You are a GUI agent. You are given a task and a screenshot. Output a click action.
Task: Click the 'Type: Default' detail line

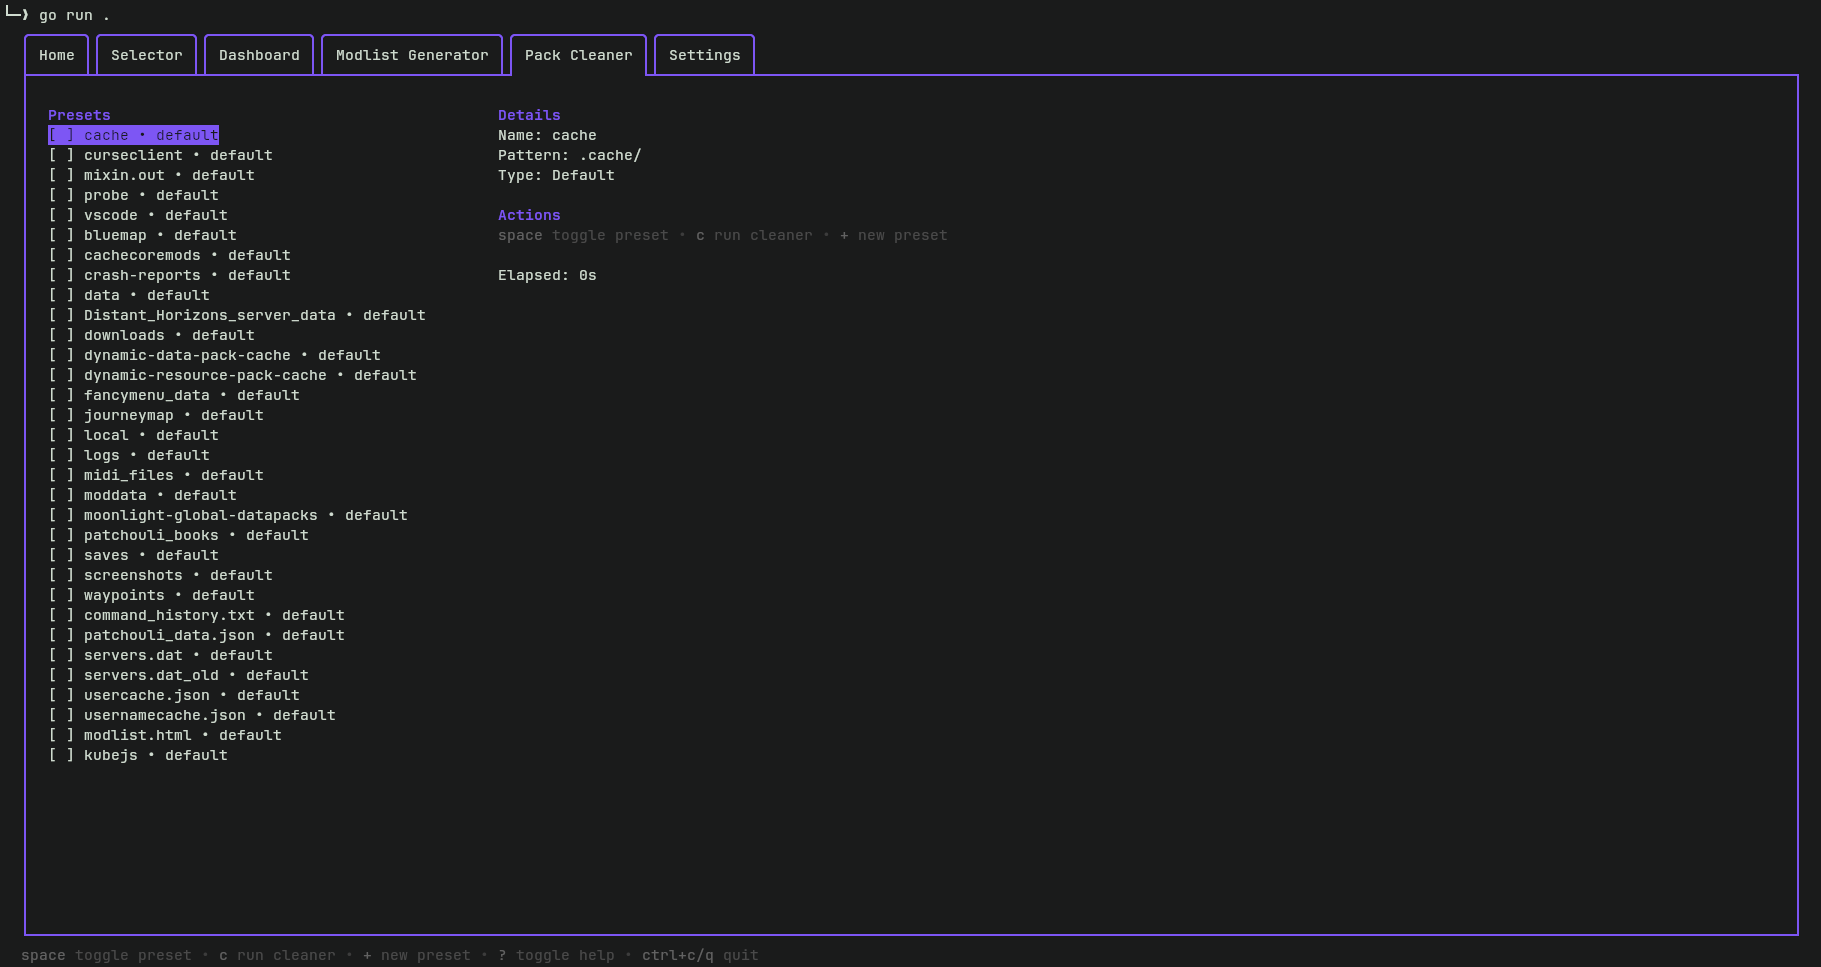[556, 175]
